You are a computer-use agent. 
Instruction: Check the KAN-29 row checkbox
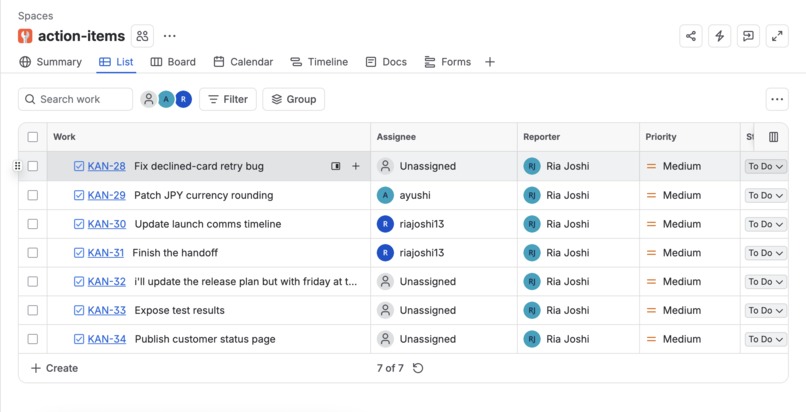point(33,195)
